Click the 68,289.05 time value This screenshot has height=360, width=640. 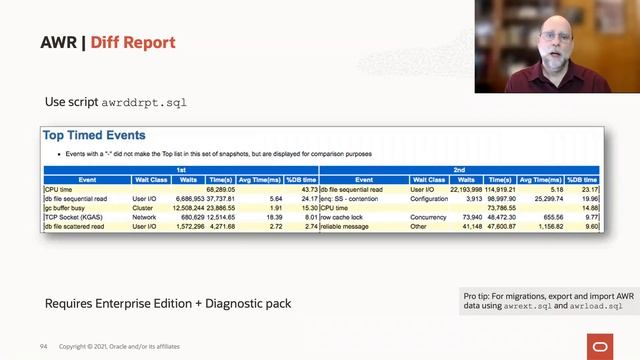point(221,190)
